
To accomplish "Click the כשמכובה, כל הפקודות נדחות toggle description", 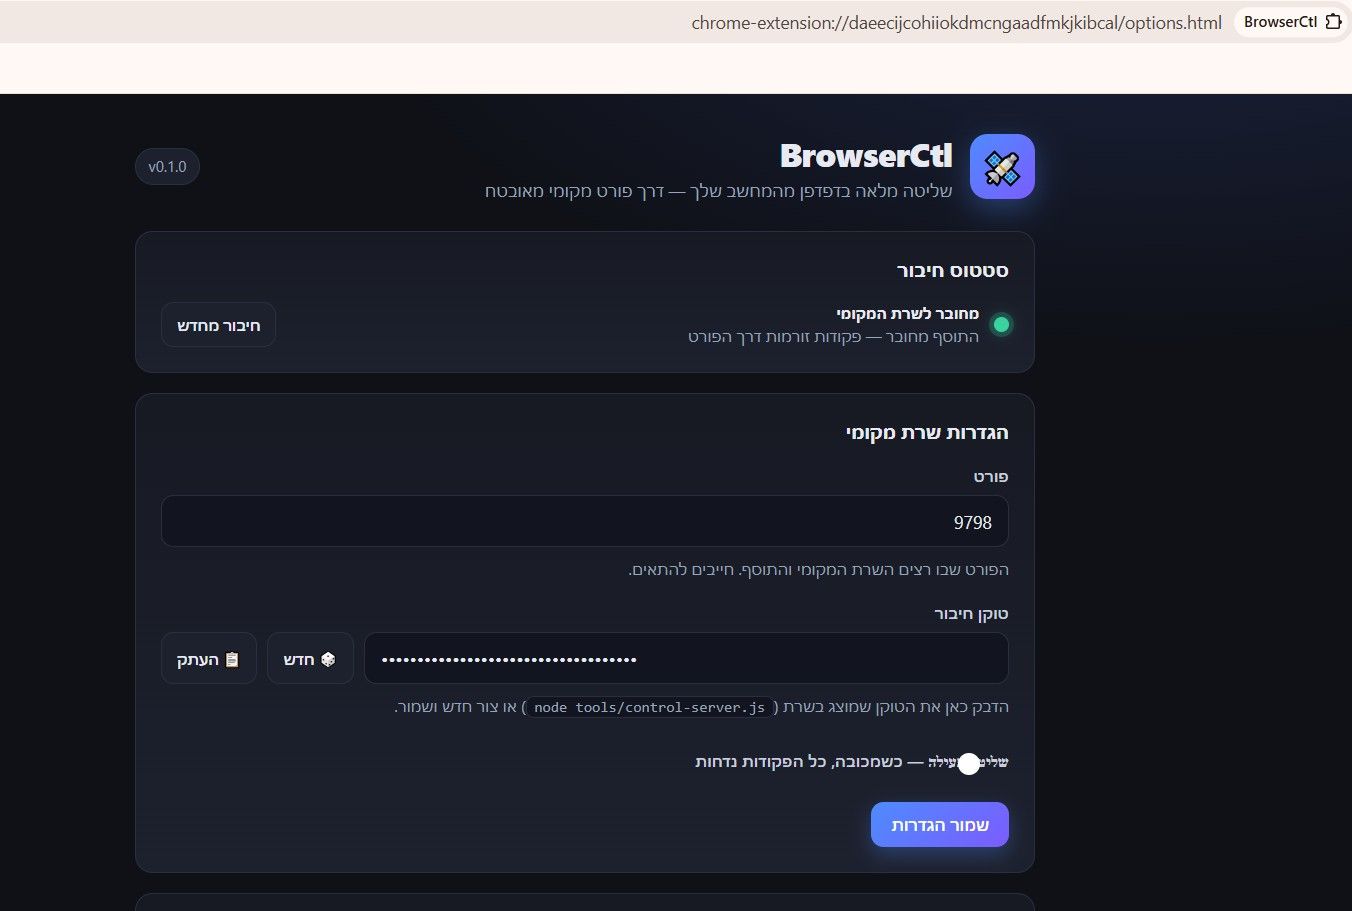I will (x=798, y=762).
